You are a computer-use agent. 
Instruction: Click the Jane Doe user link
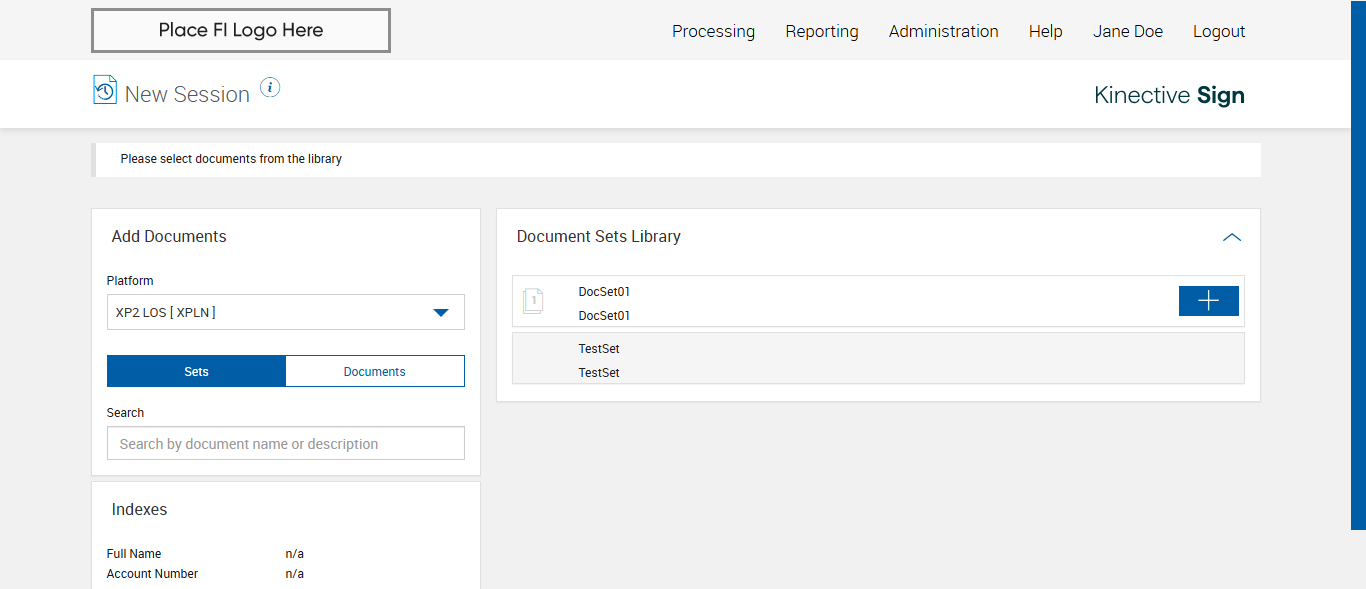click(x=1127, y=31)
